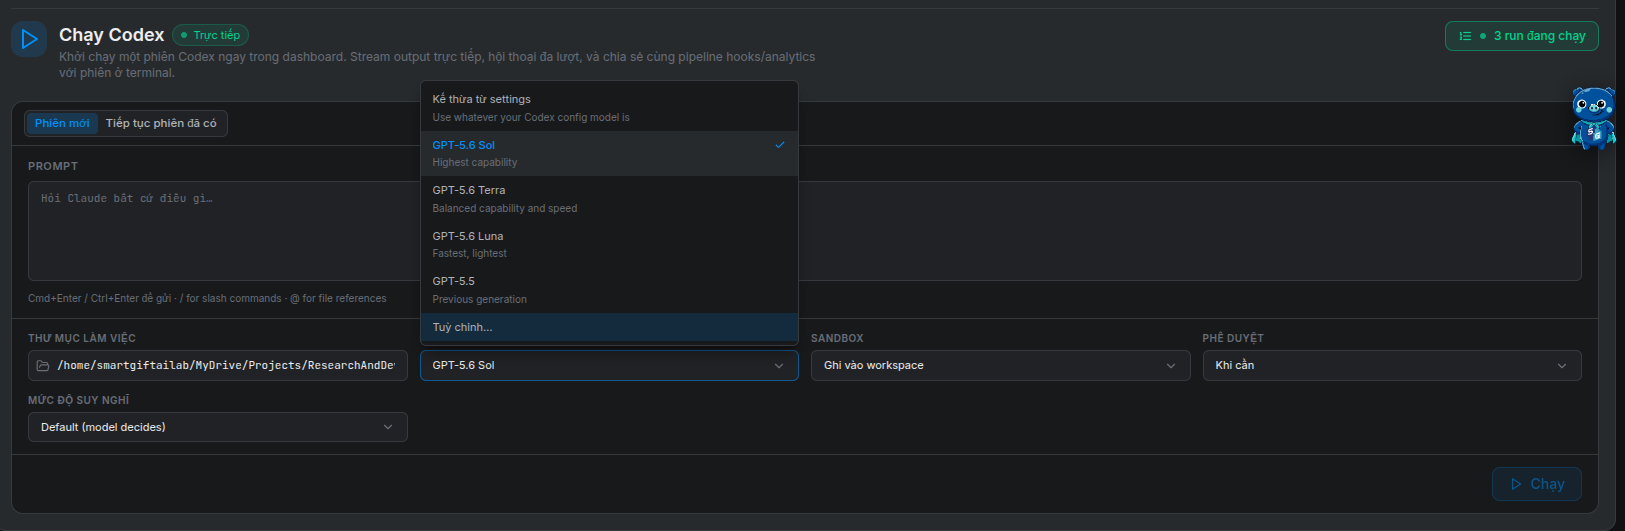Open the Phê duyệt dropdown Khi cần
1625x531 pixels.
[x=1392, y=365]
